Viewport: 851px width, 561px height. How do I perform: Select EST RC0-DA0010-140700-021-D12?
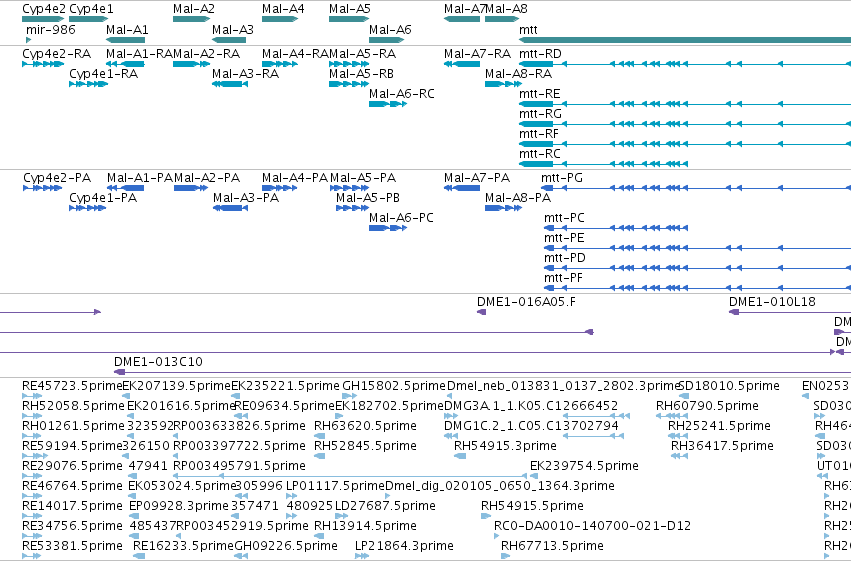tap(497, 536)
